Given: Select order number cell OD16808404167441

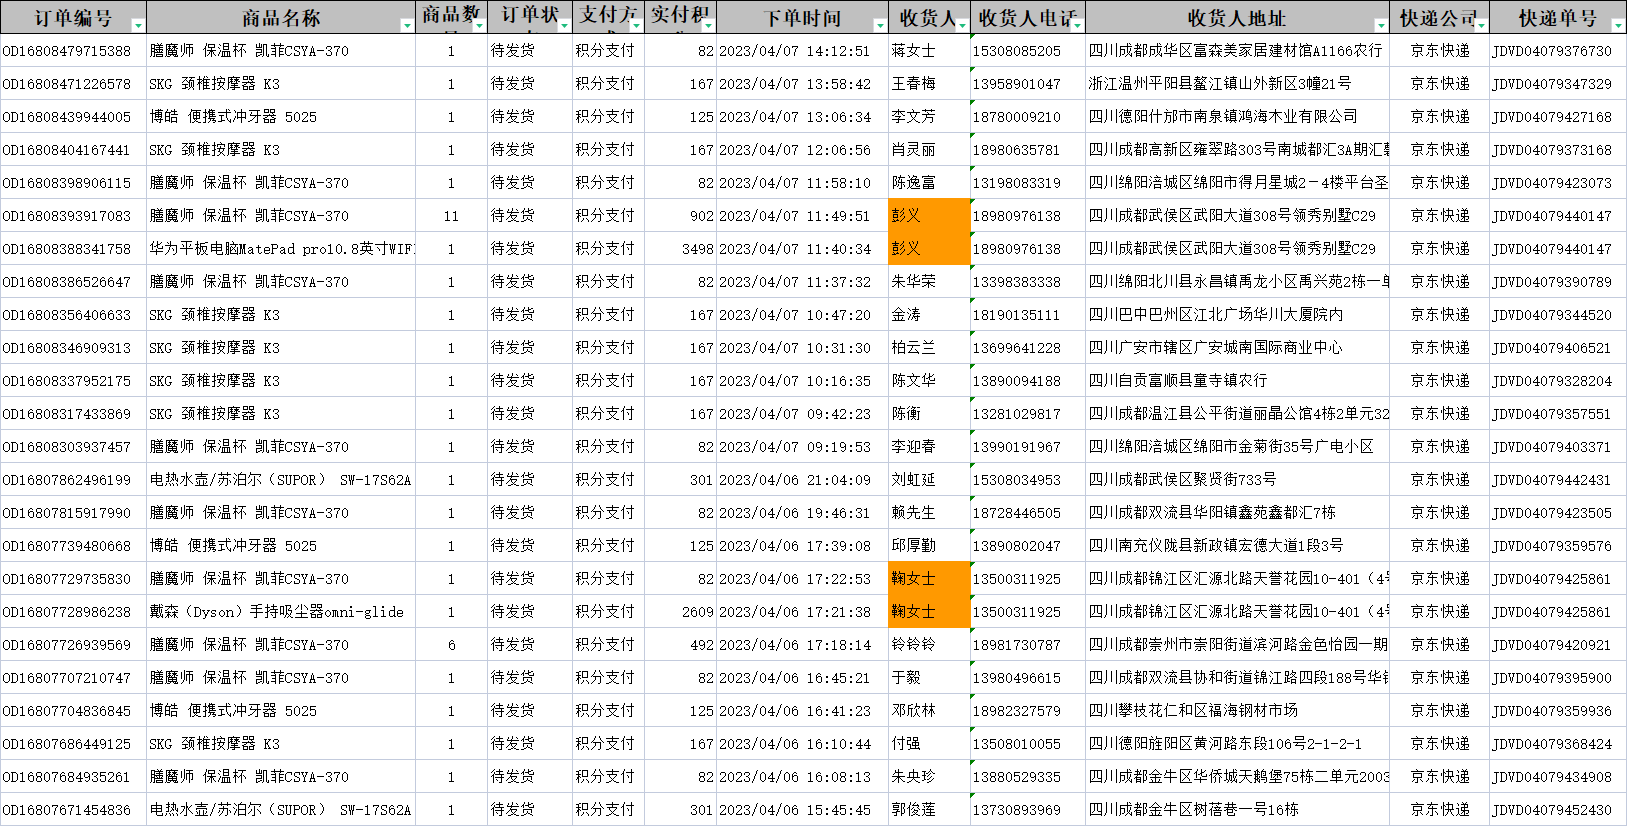Looking at the screenshot, I should [73, 149].
